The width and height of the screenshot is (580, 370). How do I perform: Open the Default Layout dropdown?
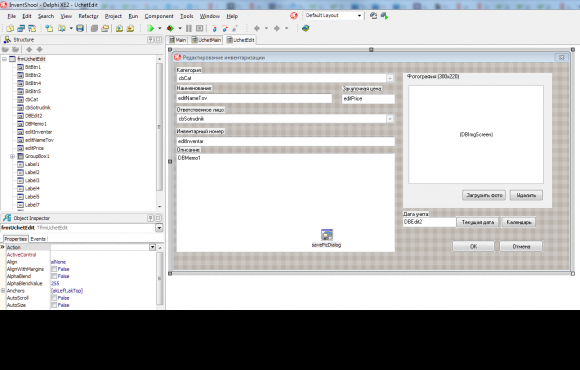point(359,16)
